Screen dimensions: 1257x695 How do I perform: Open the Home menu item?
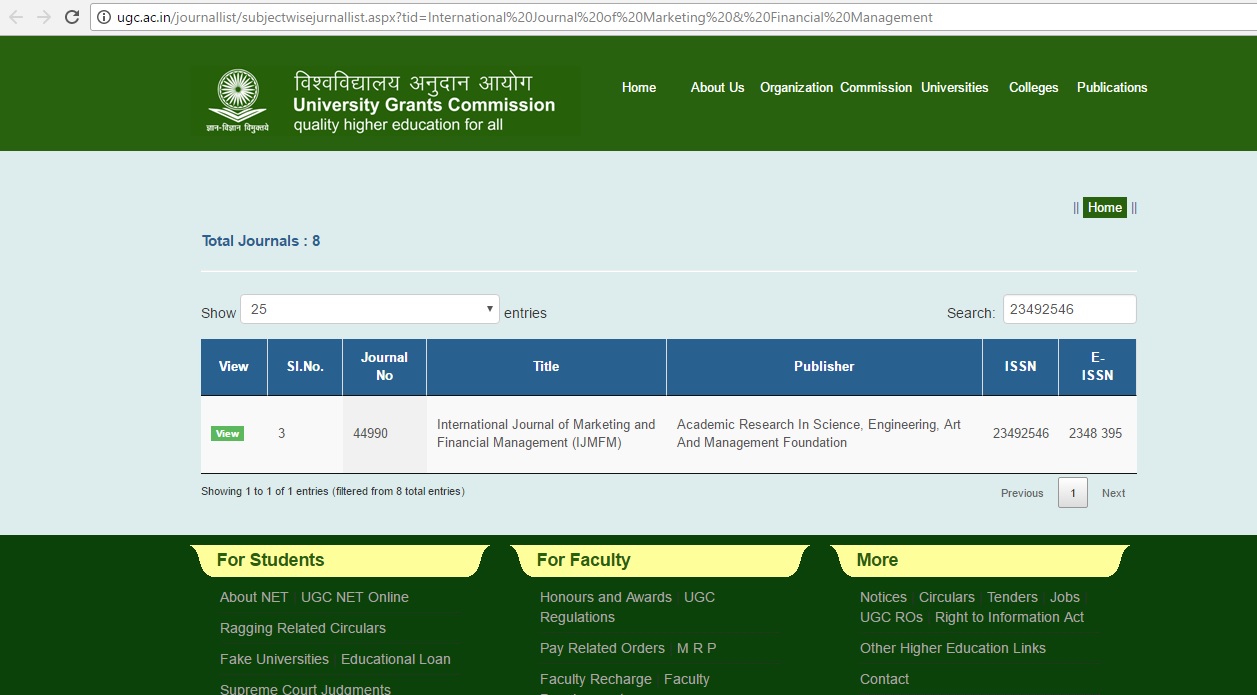638,88
